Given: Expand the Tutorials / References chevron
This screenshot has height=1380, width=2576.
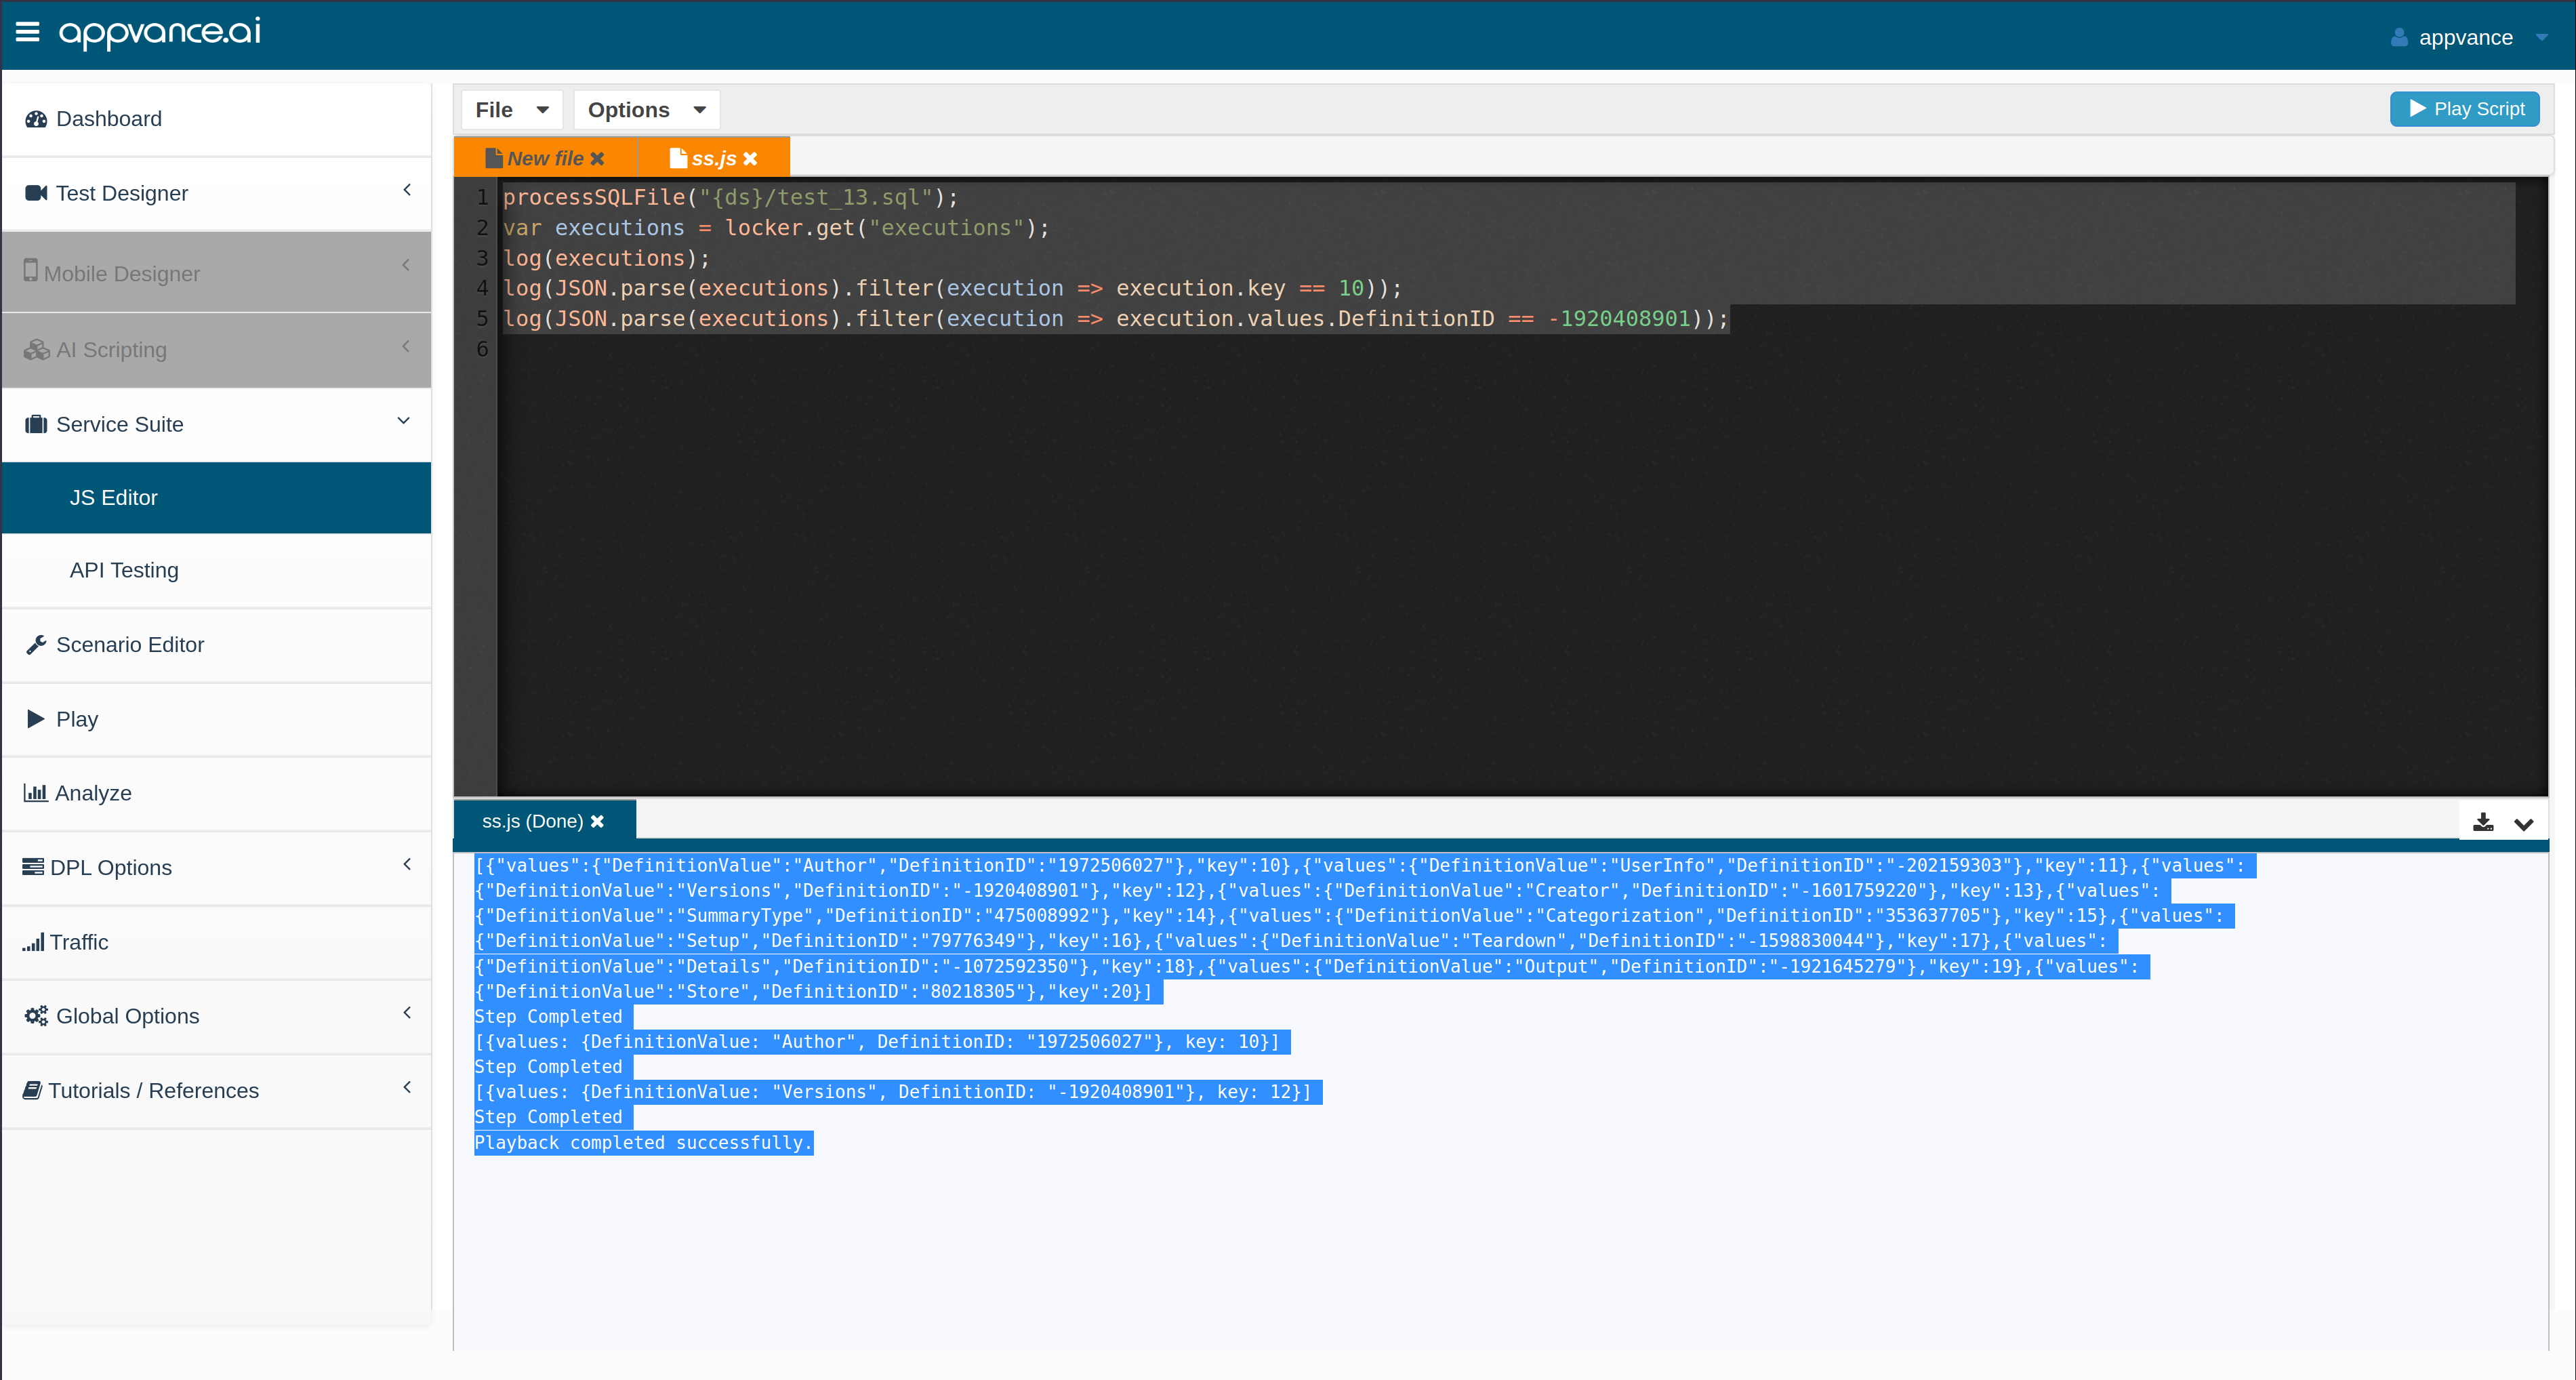Looking at the screenshot, I should coord(407,1087).
